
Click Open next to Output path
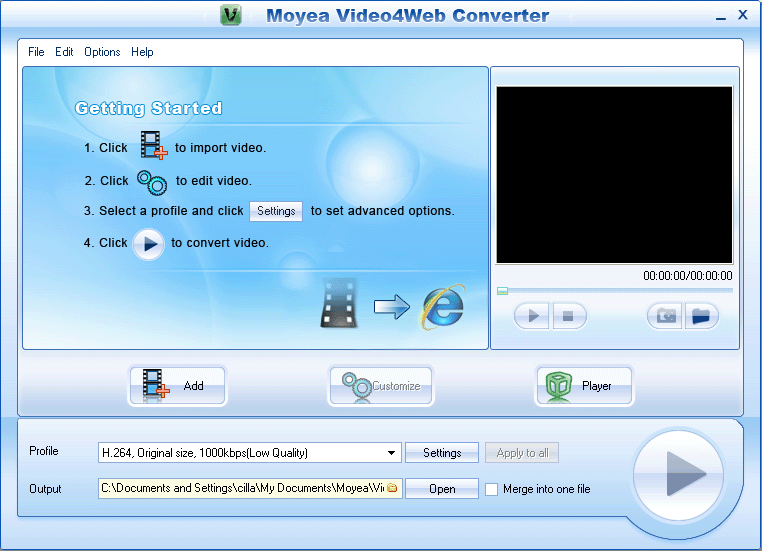tap(442, 488)
